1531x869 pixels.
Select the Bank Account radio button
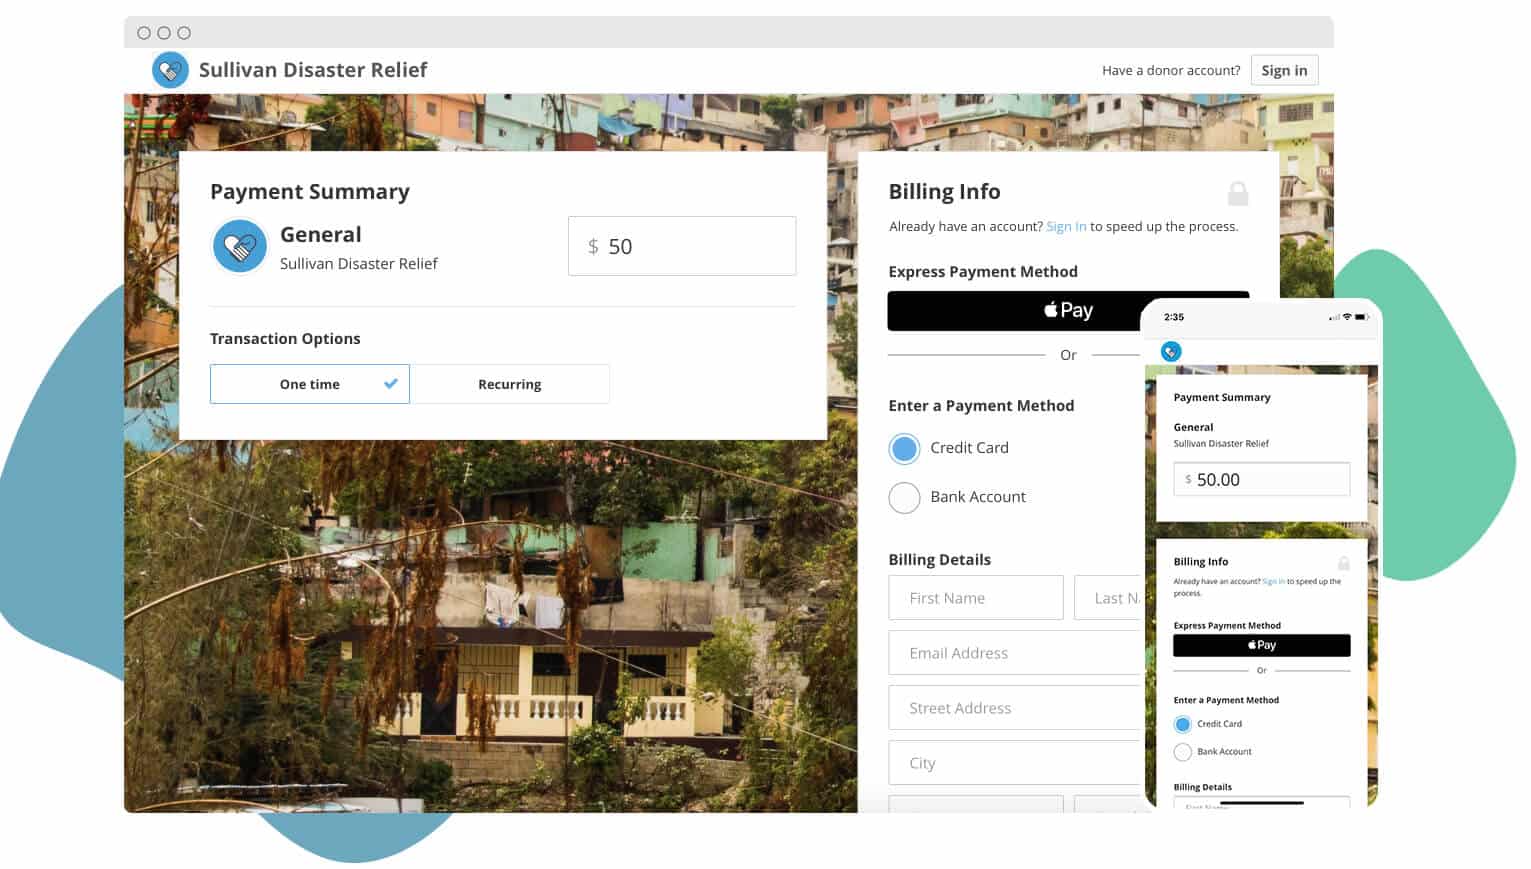904,498
